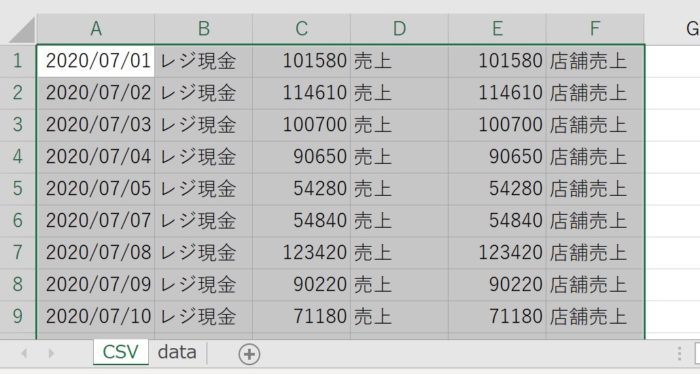Select 売上 cell in row 2
Viewport: 700px width, 374px height.
pos(399,93)
